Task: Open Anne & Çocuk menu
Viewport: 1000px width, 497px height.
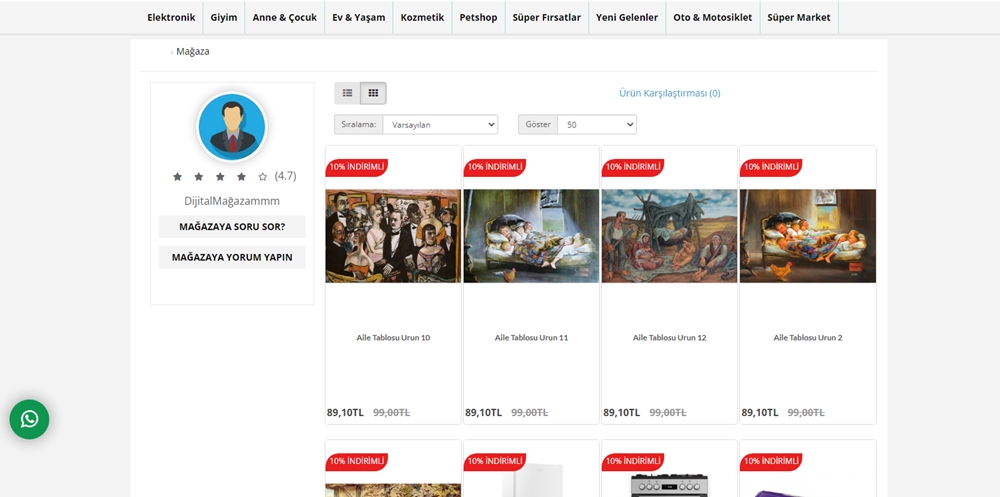Action: point(284,17)
